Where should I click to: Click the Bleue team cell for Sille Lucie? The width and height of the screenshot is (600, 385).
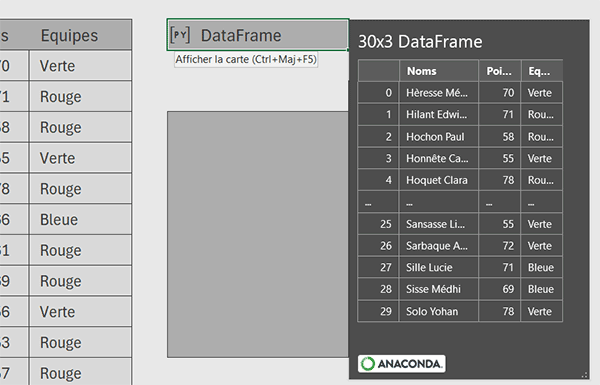coord(541,268)
